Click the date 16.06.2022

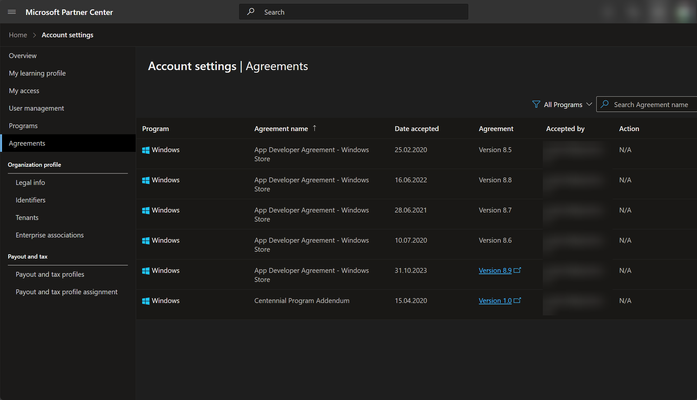click(411, 180)
